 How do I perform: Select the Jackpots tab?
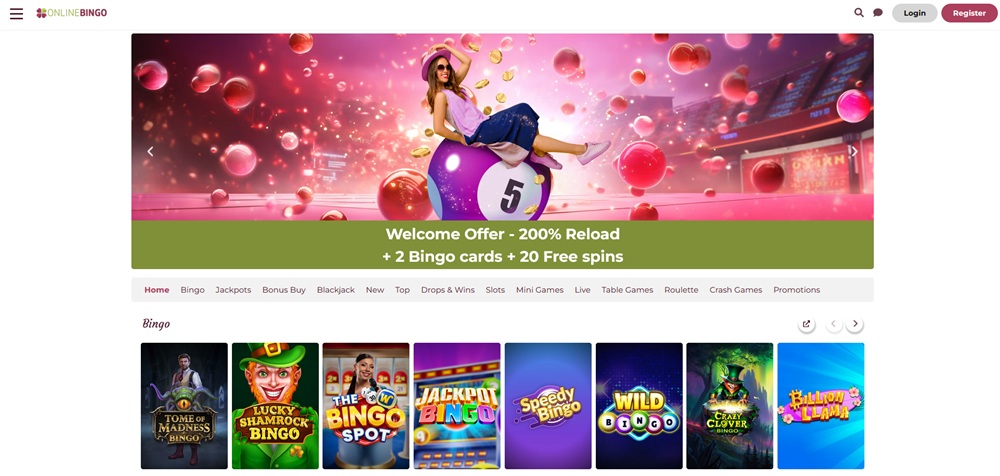(x=233, y=290)
